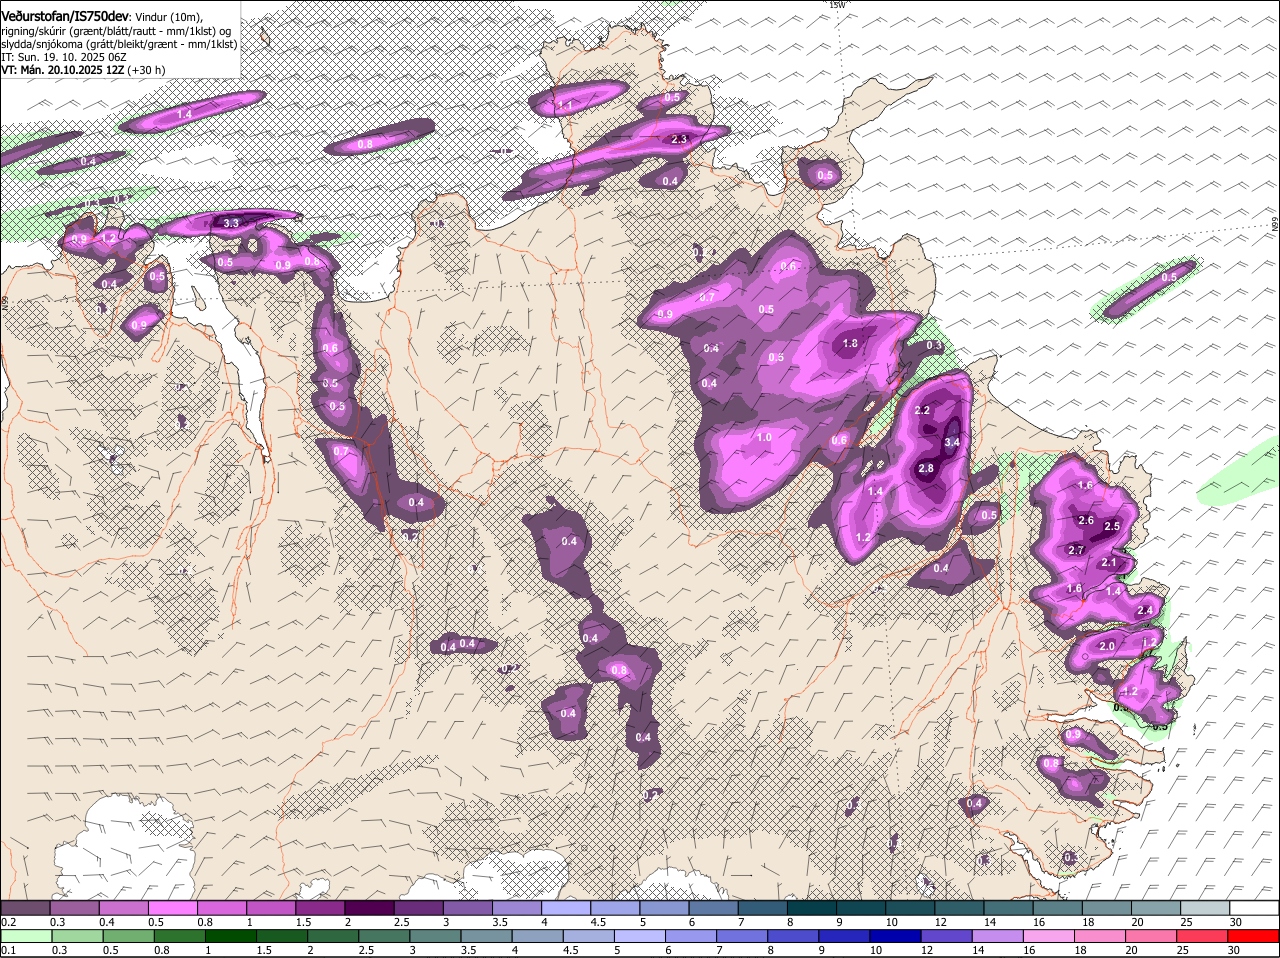
Task: Click the 2.2 precipitation value on the map
Action: click(x=922, y=410)
